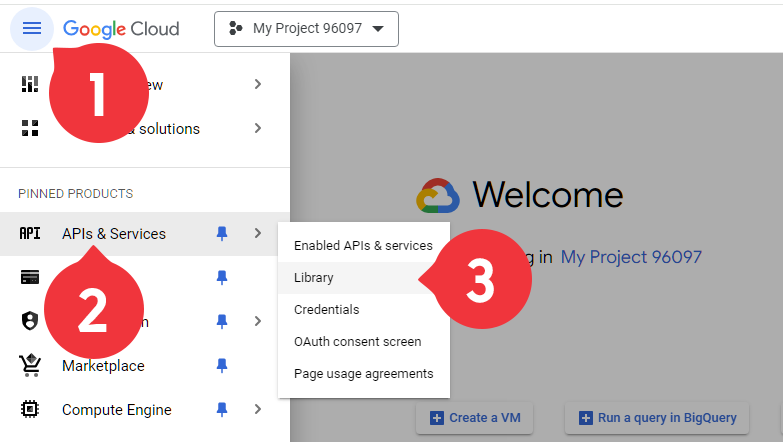
Task: Open the My Project 96097 link
Action: tap(631, 257)
